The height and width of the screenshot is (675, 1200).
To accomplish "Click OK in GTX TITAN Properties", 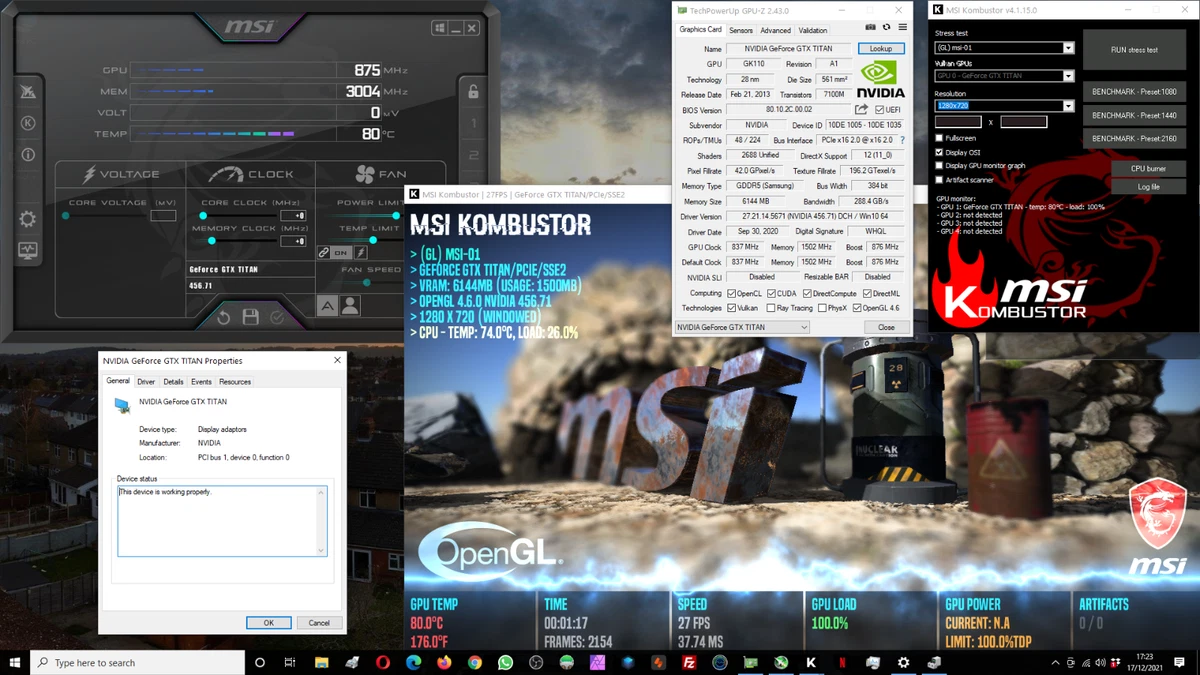I will pos(268,622).
